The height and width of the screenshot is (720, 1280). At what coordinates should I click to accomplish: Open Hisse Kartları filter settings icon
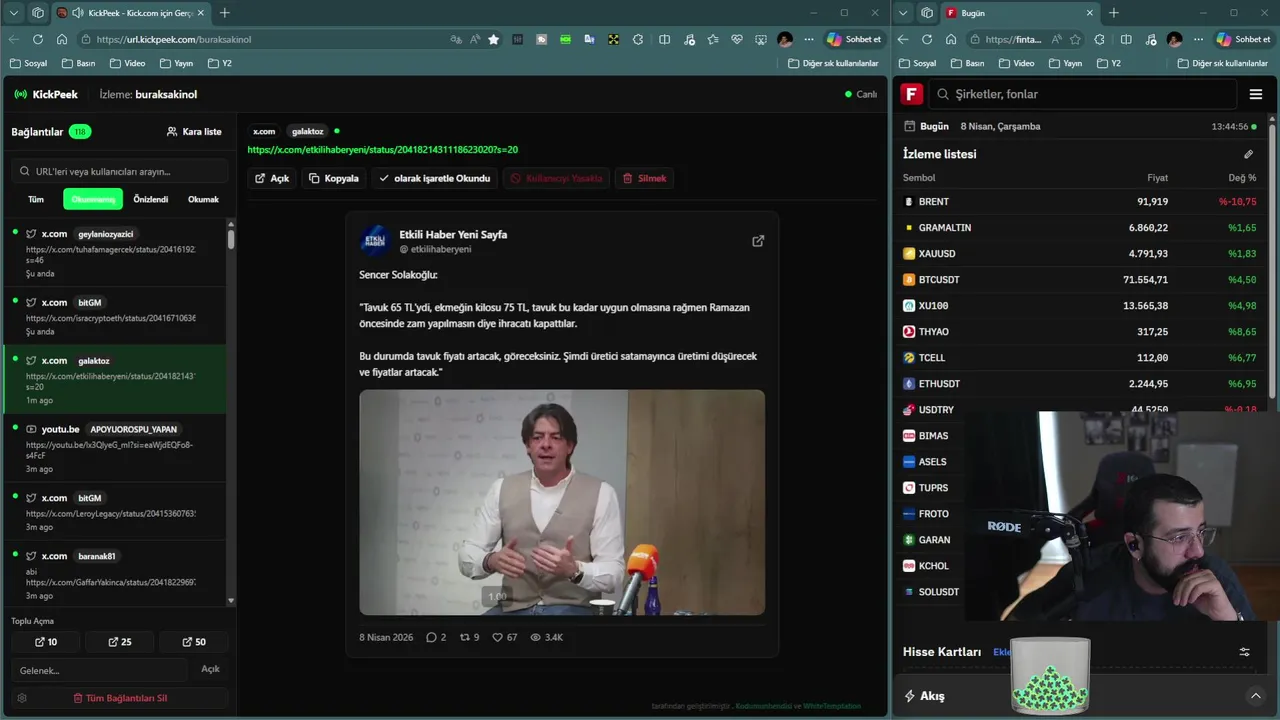[x=1245, y=652]
